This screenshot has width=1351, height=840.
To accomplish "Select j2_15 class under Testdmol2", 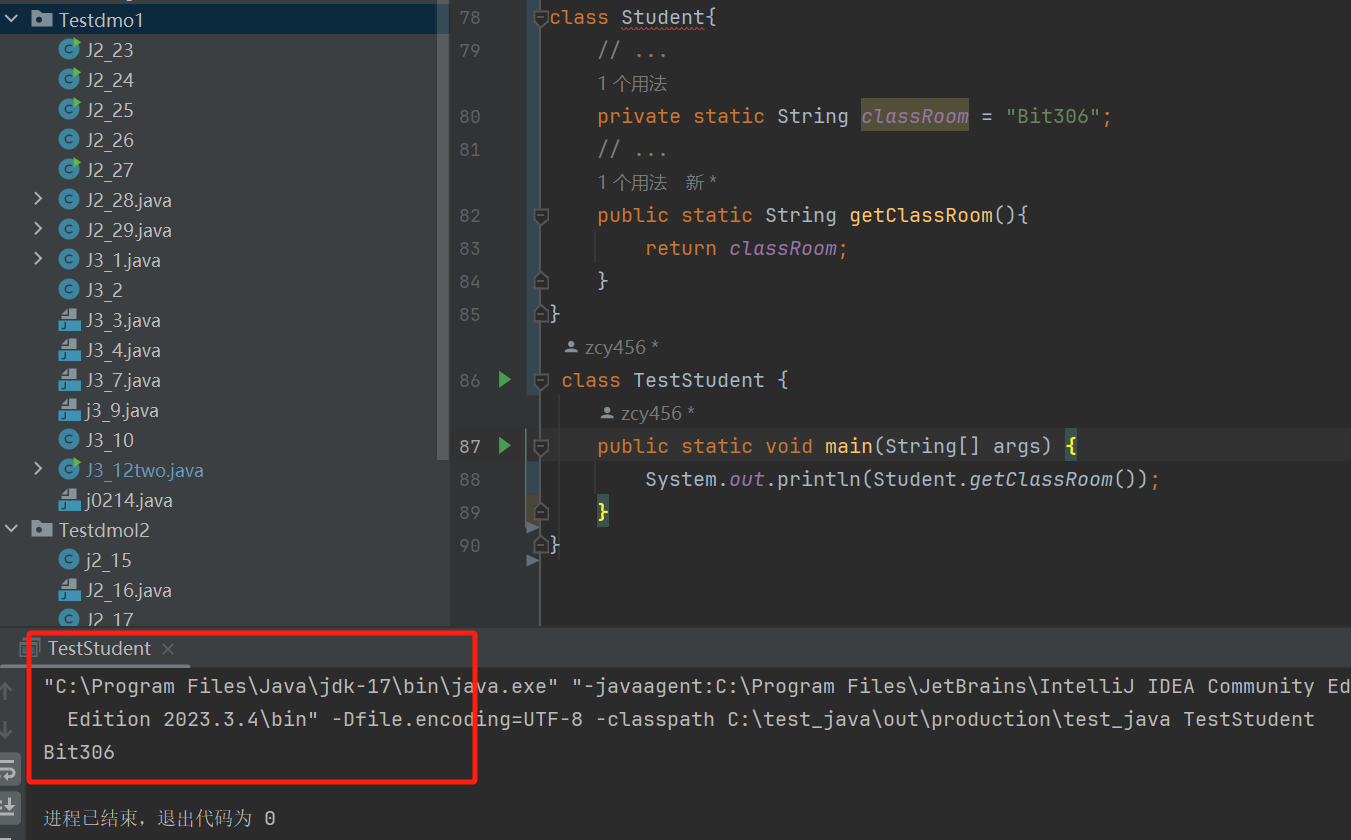I will [108, 560].
